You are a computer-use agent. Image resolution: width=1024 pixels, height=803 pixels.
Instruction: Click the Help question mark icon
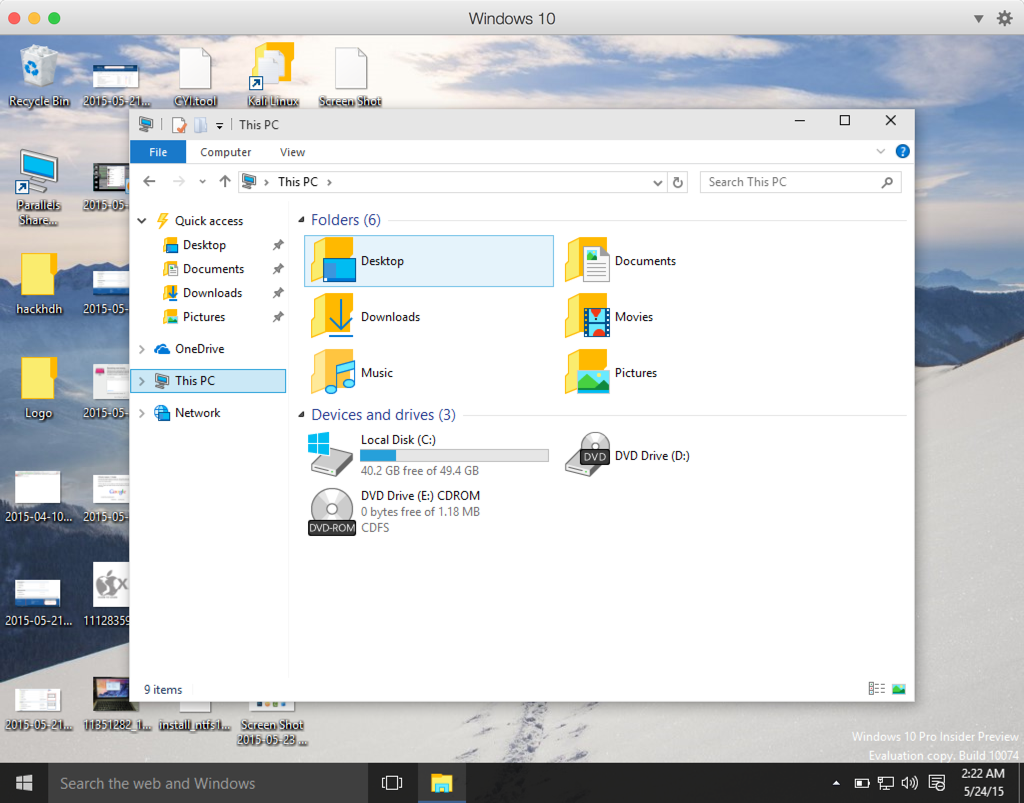(902, 152)
